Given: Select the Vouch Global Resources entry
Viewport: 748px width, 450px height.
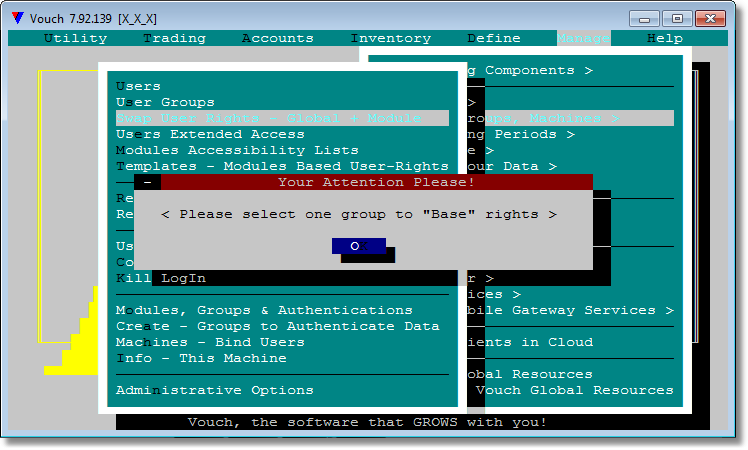Looking at the screenshot, I should click(x=575, y=390).
